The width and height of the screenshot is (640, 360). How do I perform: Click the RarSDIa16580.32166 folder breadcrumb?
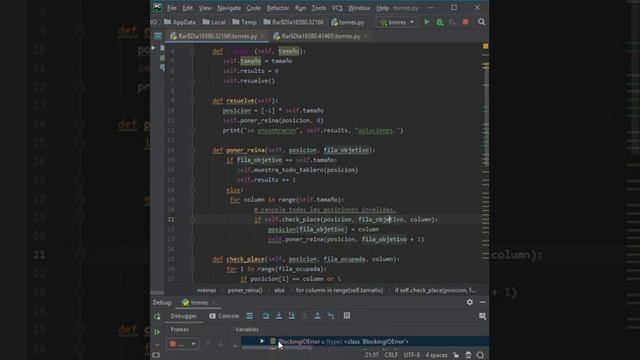point(293,22)
